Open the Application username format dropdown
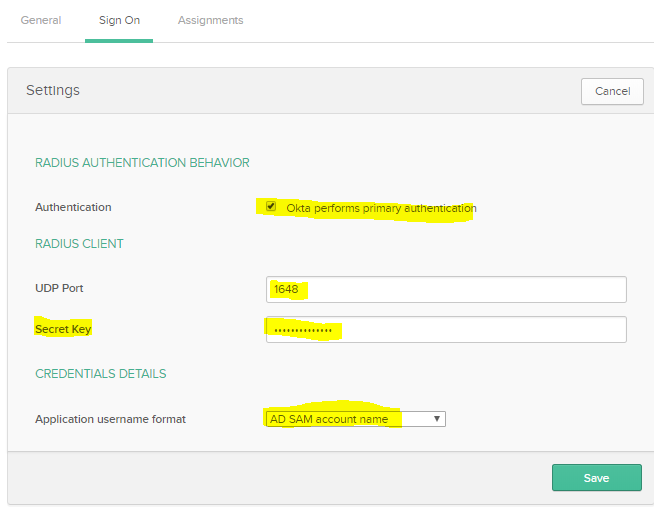This screenshot has height=509, width=654. (355, 419)
